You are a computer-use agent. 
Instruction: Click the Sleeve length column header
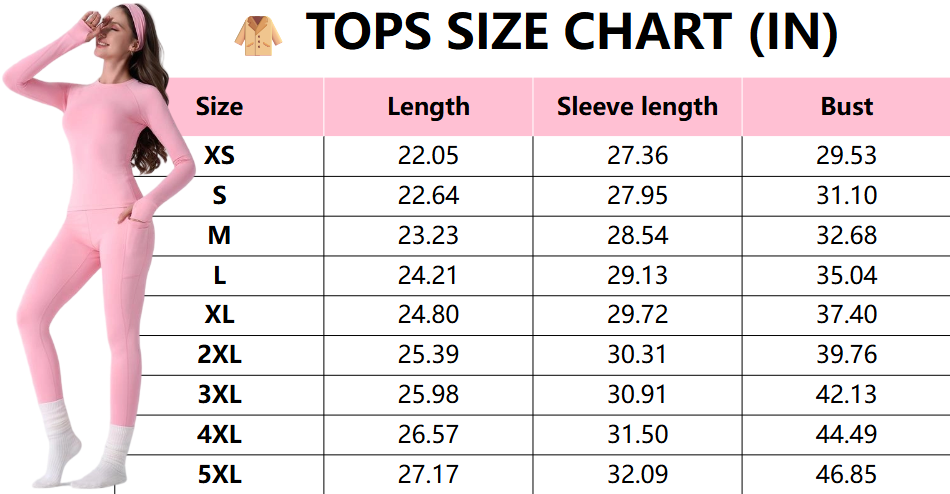tap(637, 107)
